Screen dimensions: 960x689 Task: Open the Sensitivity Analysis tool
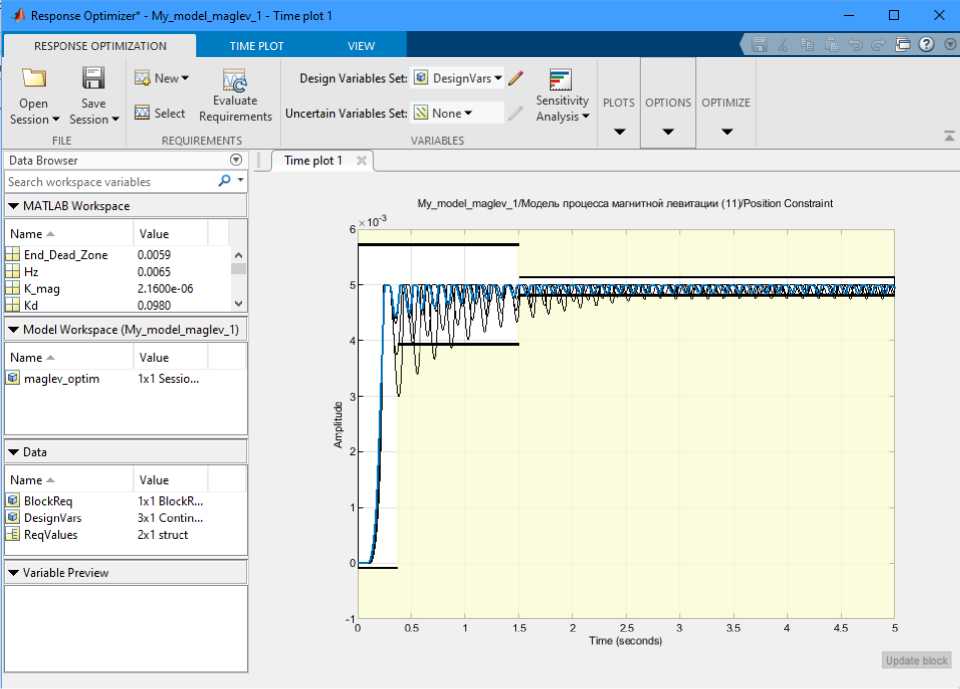(x=561, y=82)
